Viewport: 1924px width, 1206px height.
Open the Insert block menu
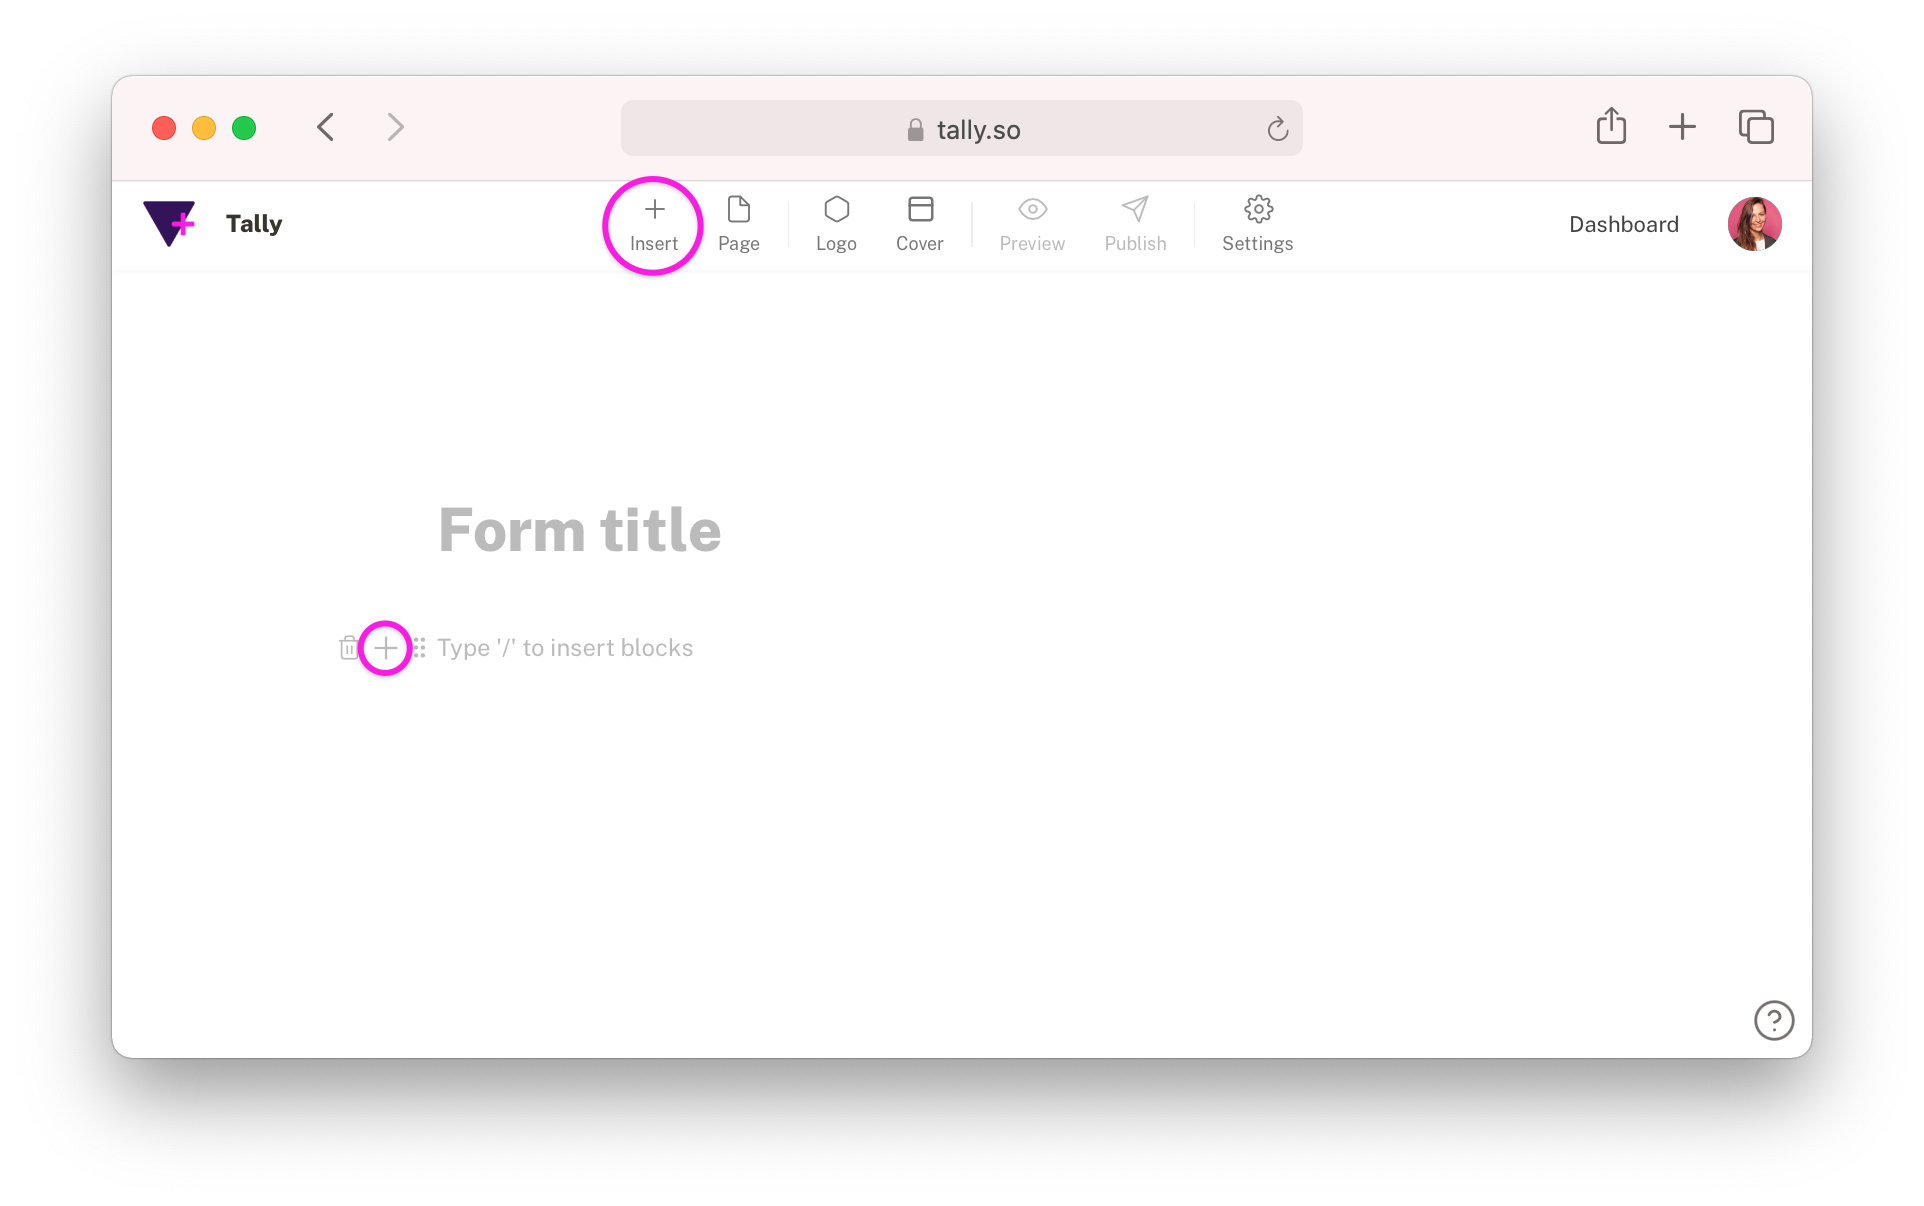(654, 225)
